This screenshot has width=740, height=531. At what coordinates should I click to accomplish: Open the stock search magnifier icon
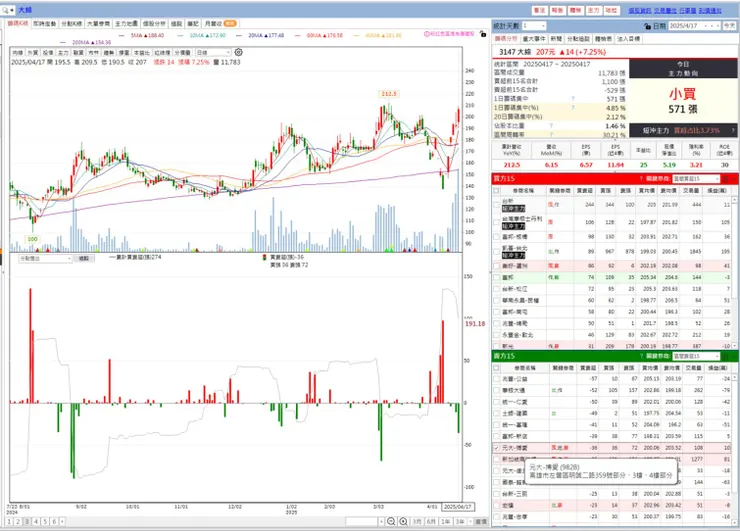click(5, 9)
